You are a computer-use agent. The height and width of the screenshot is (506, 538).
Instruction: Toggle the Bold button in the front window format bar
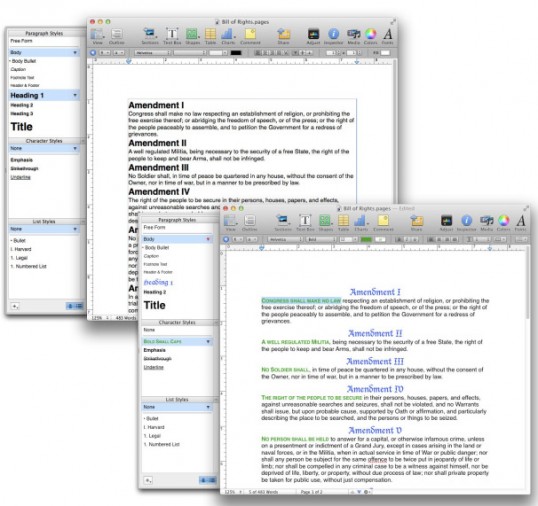(x=399, y=239)
